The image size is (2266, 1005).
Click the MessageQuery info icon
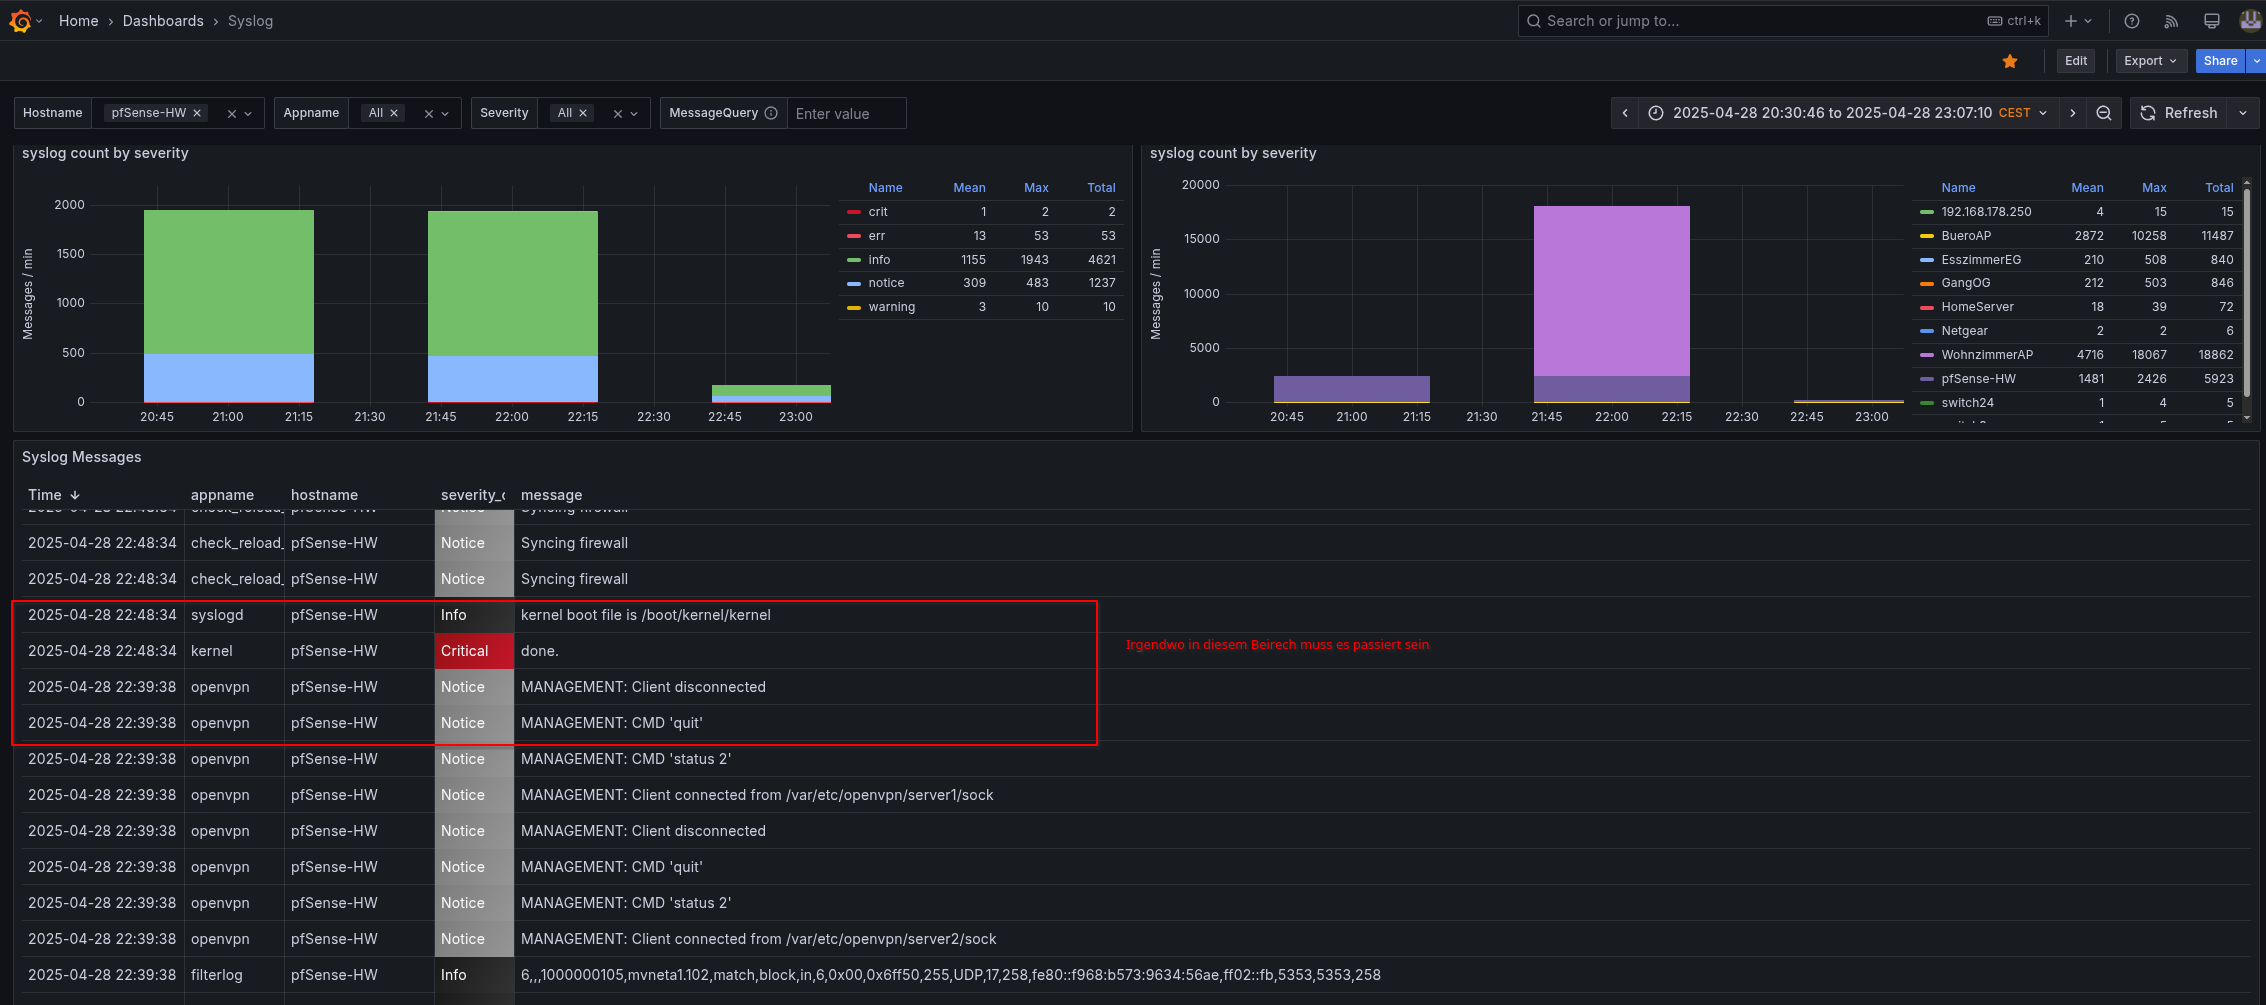[x=771, y=113]
